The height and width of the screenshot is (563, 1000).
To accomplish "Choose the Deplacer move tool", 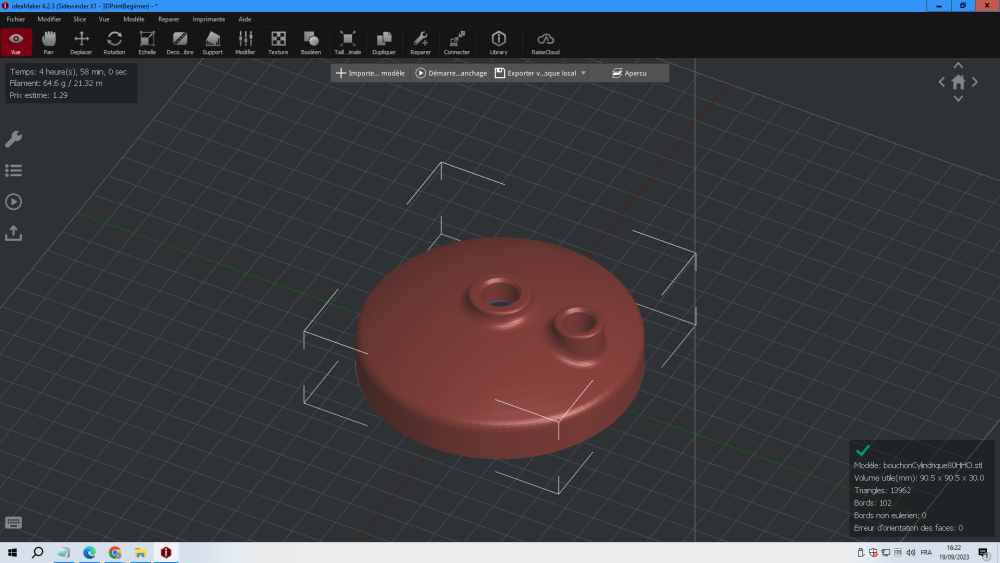I will [x=81, y=42].
